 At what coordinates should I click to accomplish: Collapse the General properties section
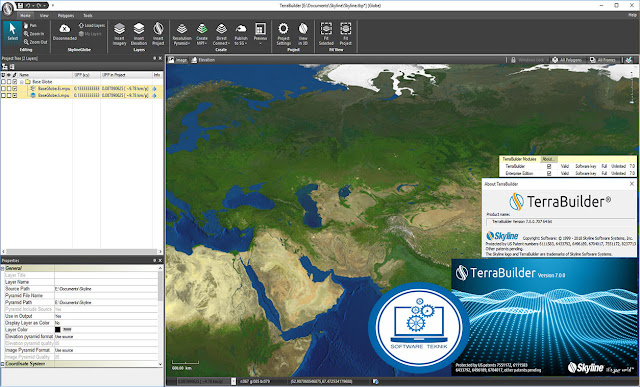2,268
